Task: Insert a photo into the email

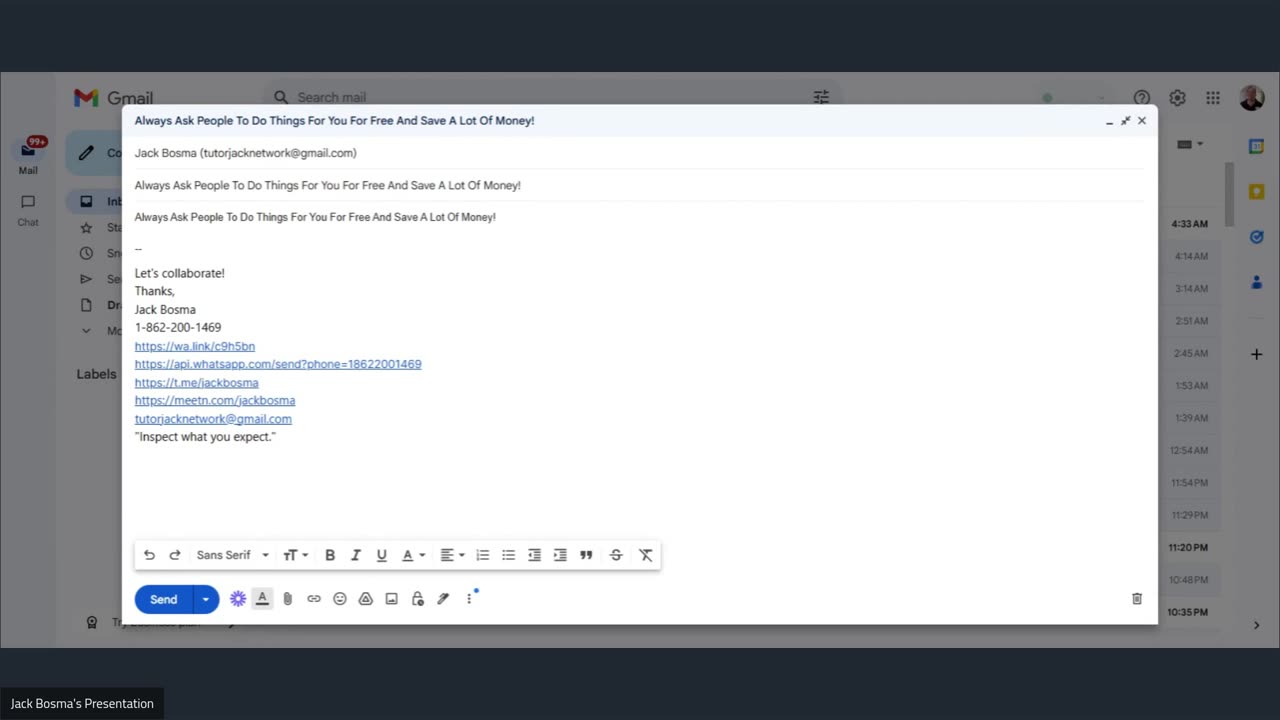Action: click(x=392, y=599)
